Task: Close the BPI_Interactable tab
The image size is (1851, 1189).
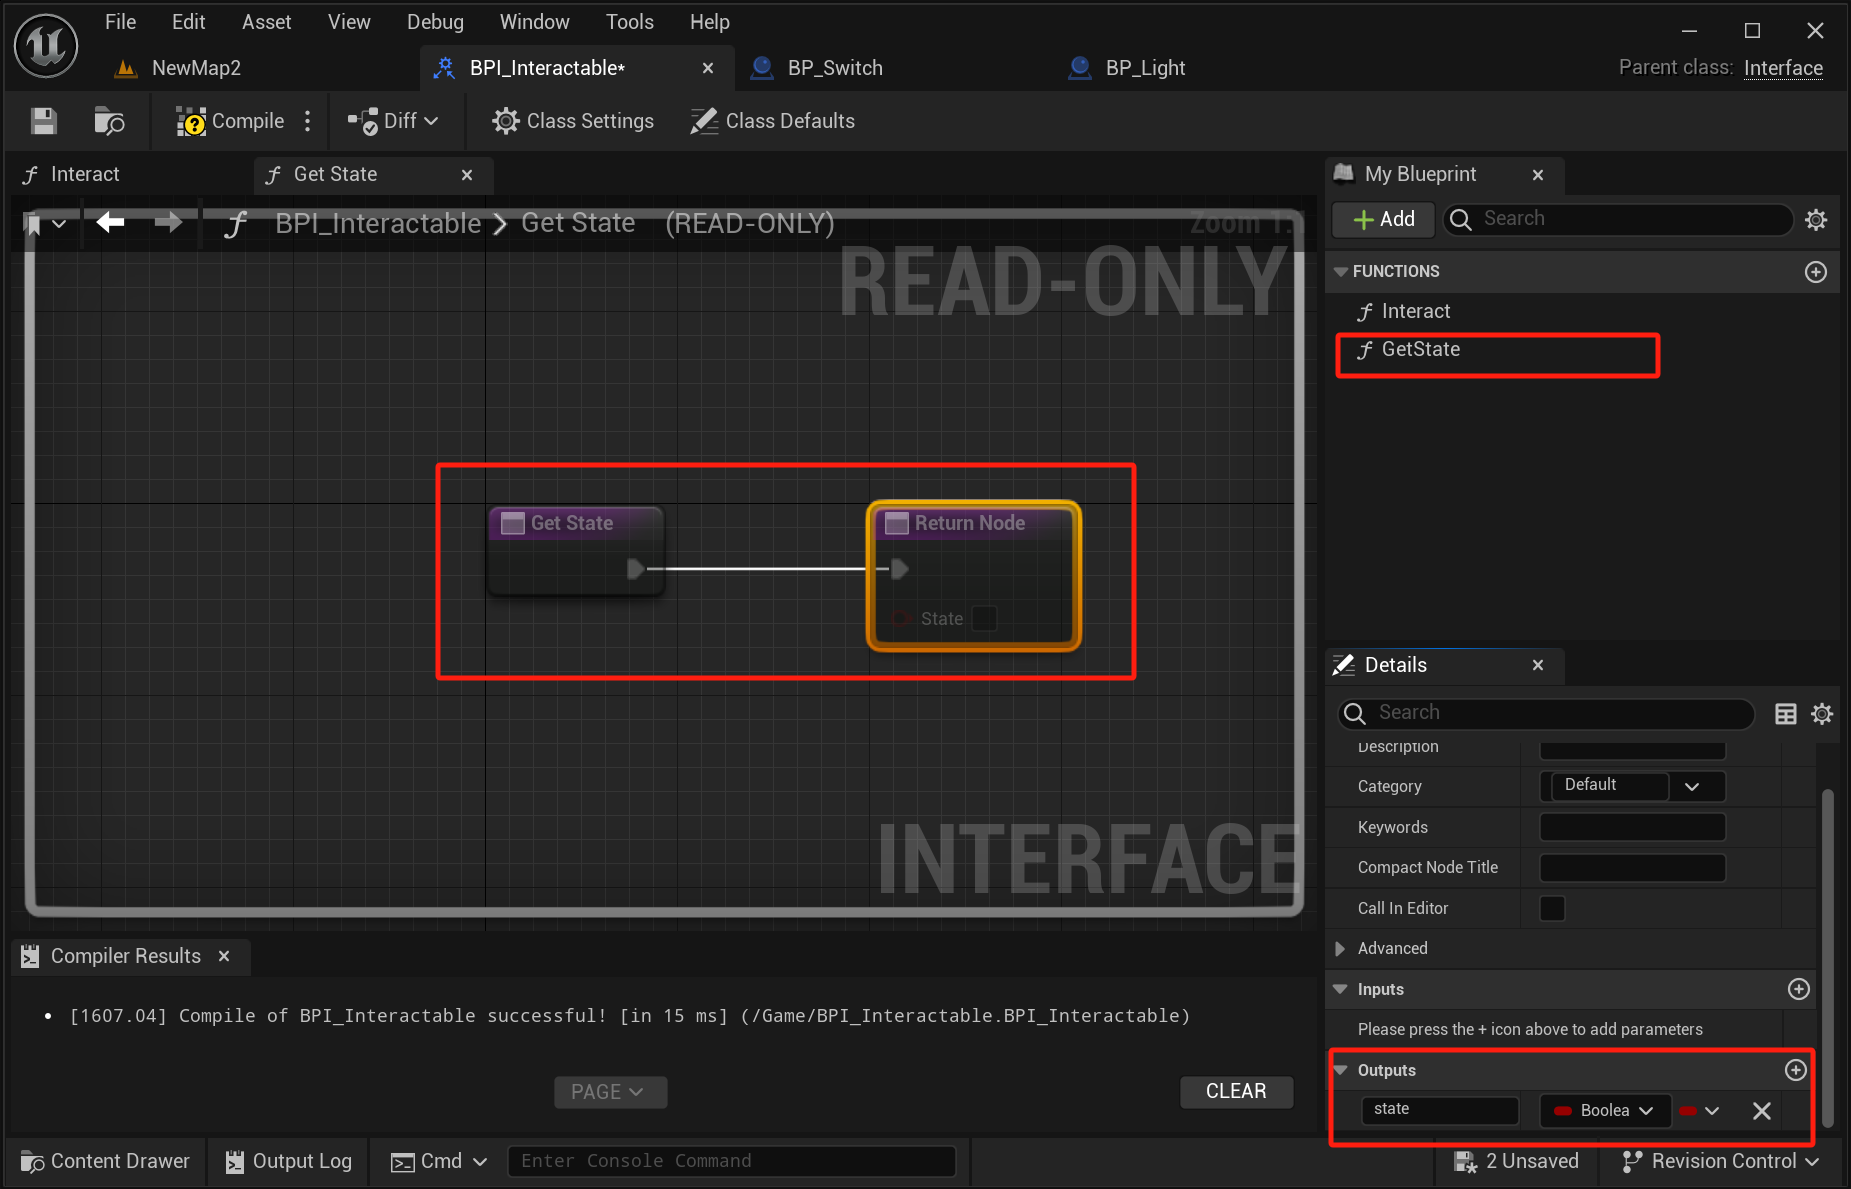Action: coord(708,68)
